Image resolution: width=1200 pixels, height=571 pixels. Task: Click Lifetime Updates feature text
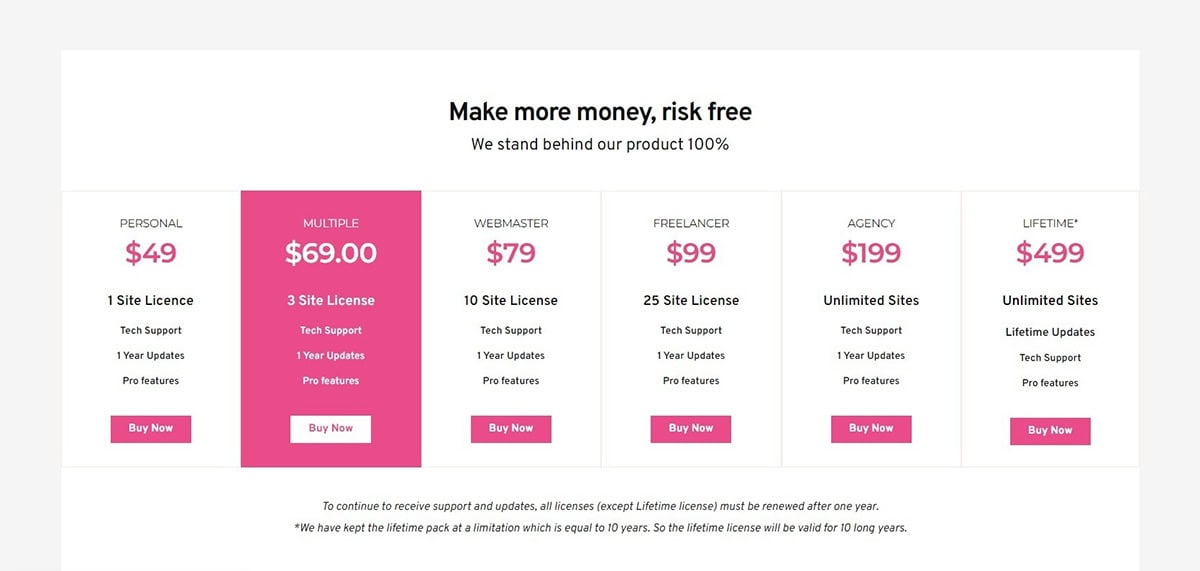click(1050, 332)
